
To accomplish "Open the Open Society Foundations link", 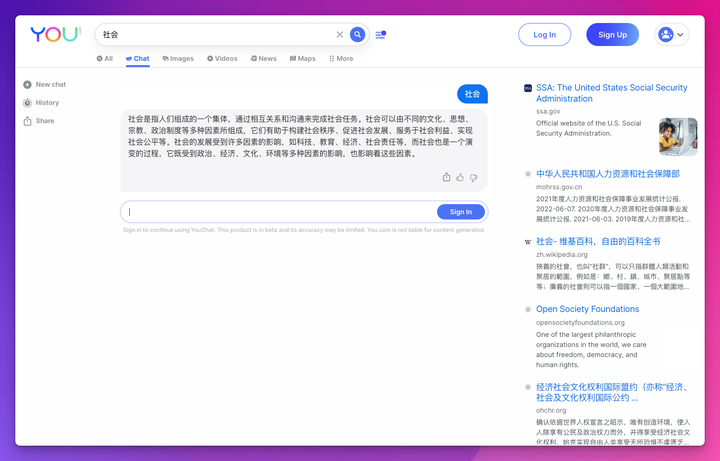I will click(x=587, y=309).
